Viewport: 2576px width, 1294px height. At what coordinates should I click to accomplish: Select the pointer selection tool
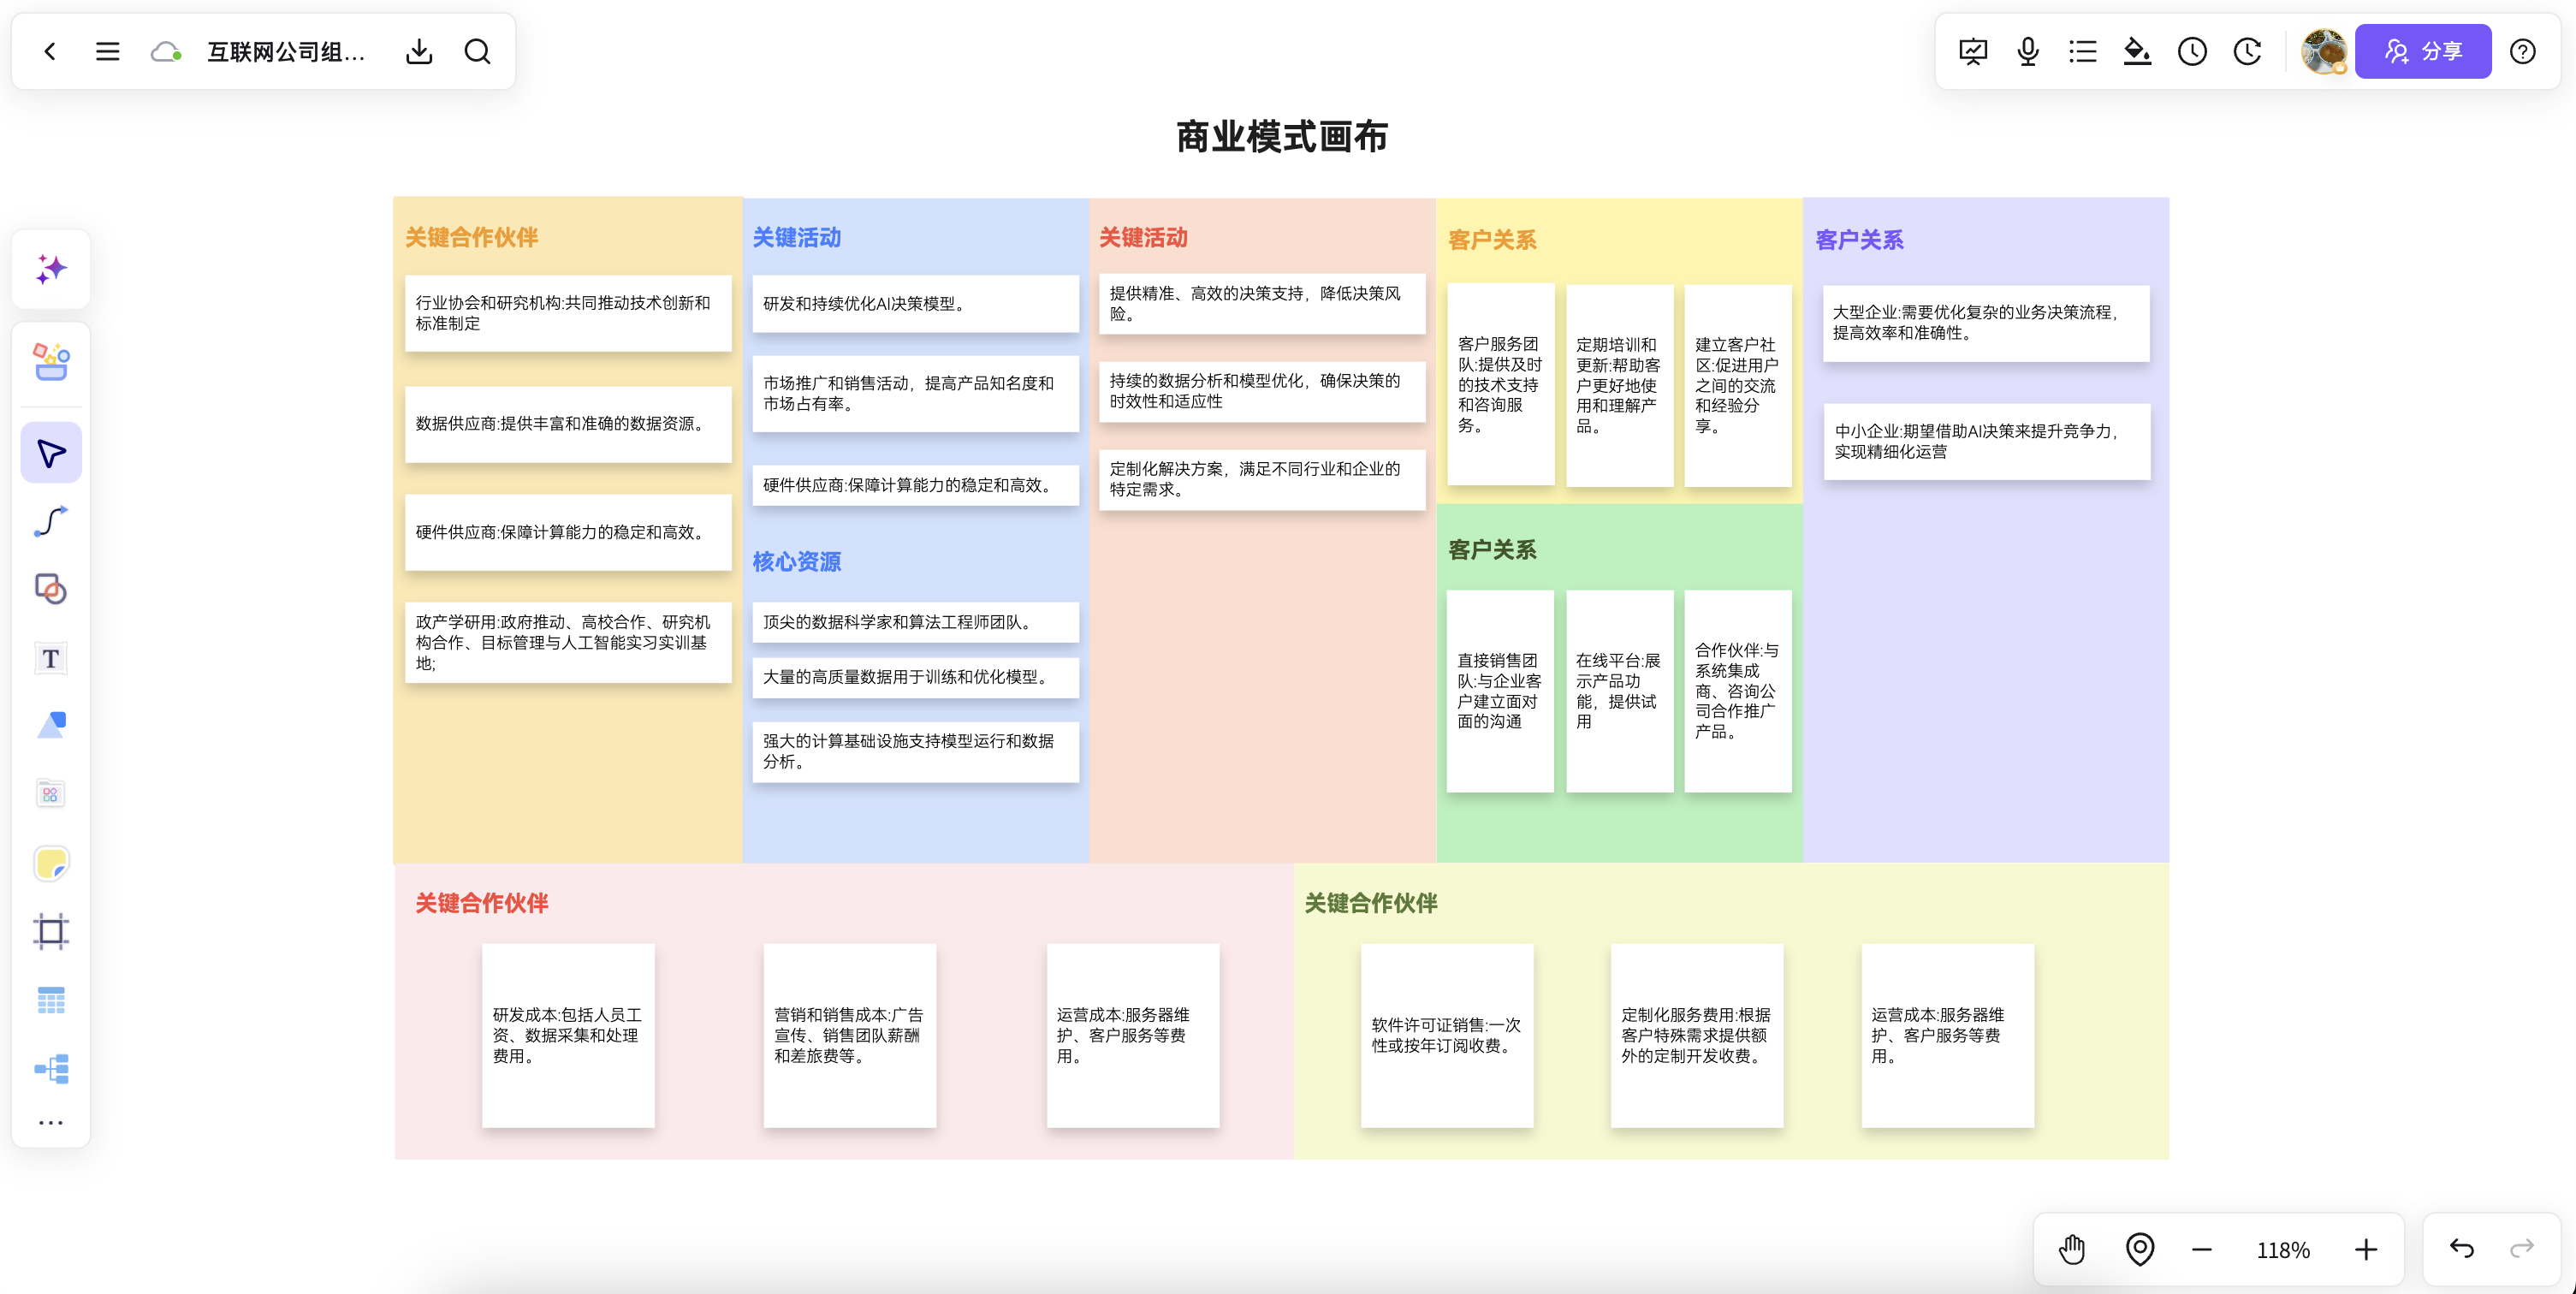[x=51, y=453]
